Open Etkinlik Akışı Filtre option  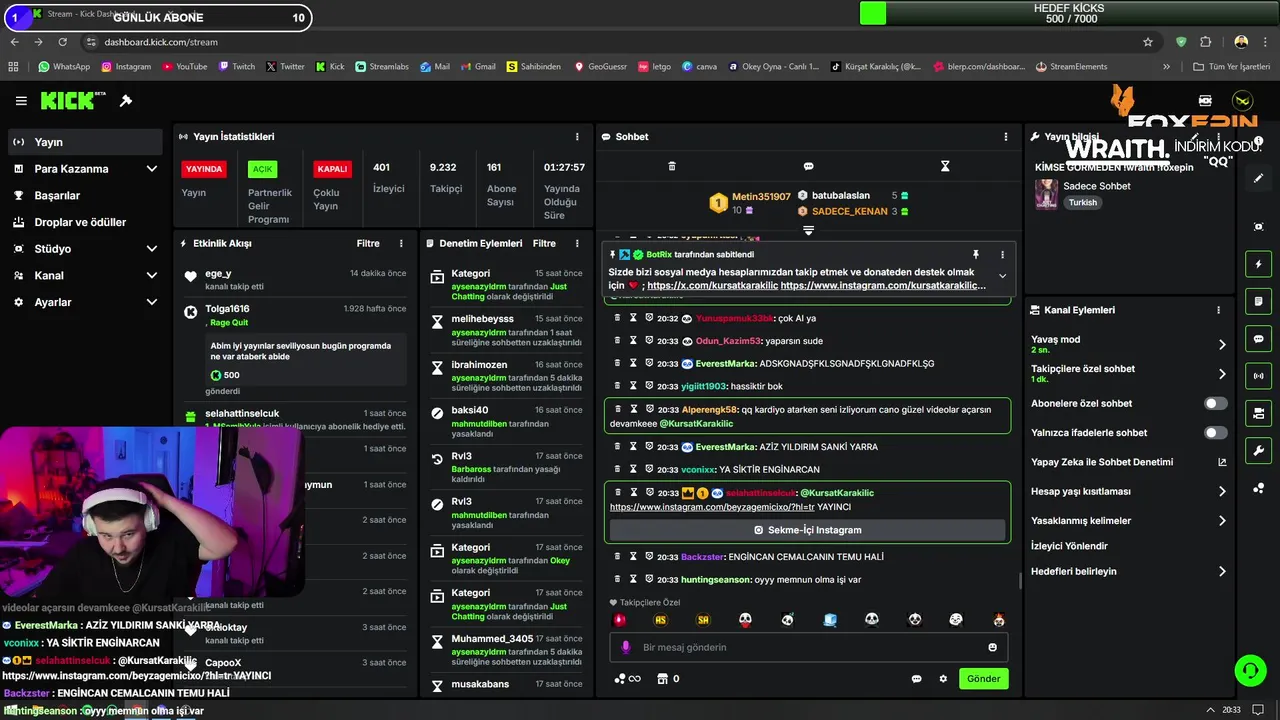tap(368, 243)
